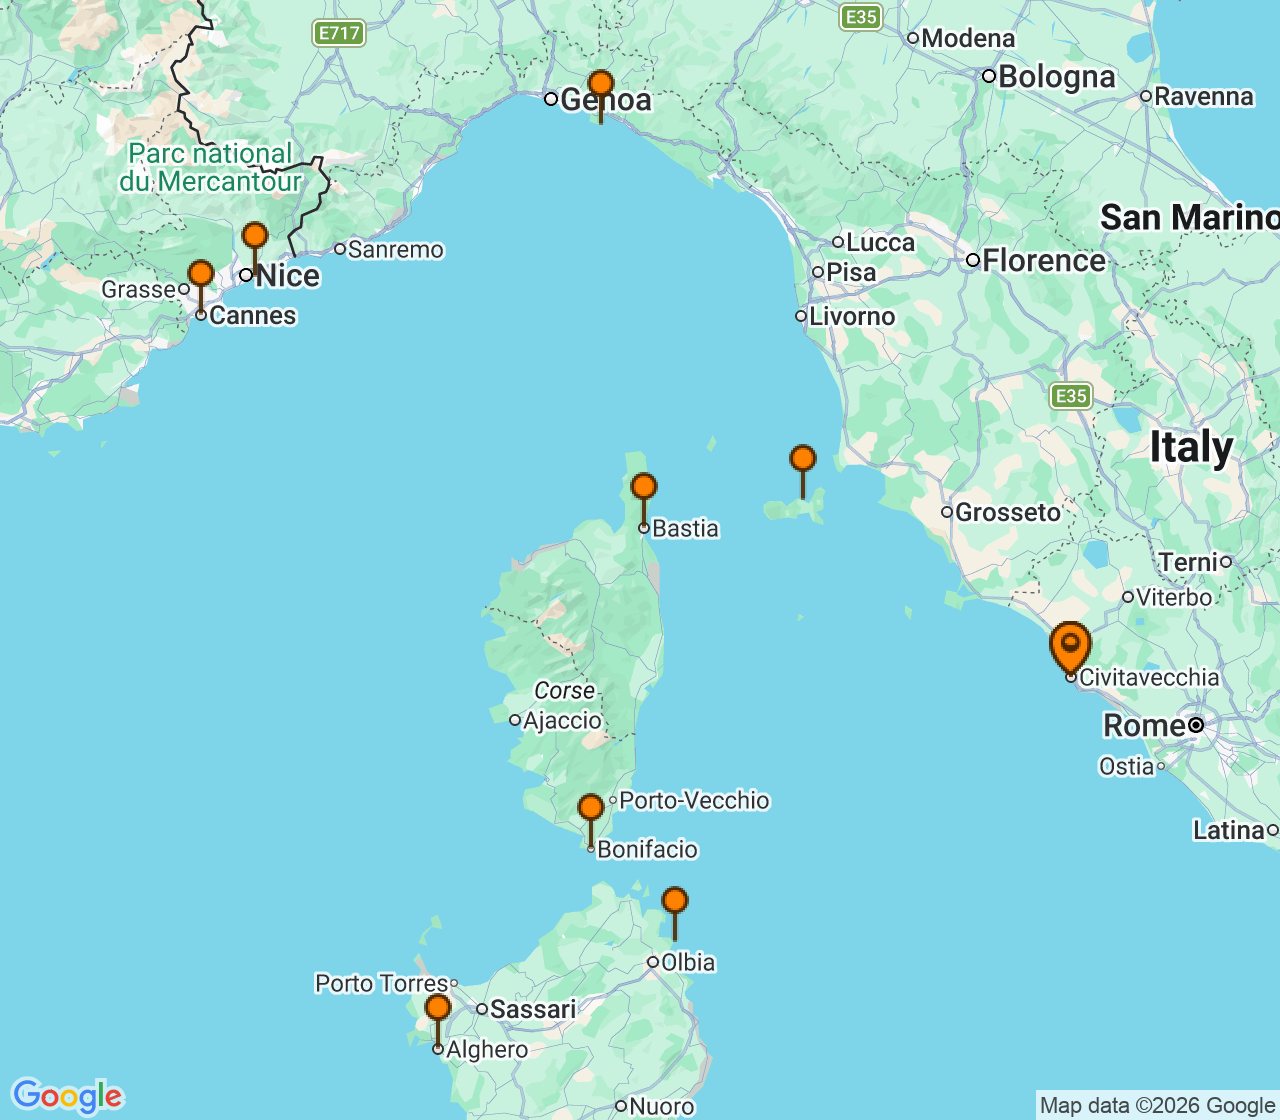1280x1120 pixels.
Task: Open the orange pin marking Cannes
Action: pos(201,275)
